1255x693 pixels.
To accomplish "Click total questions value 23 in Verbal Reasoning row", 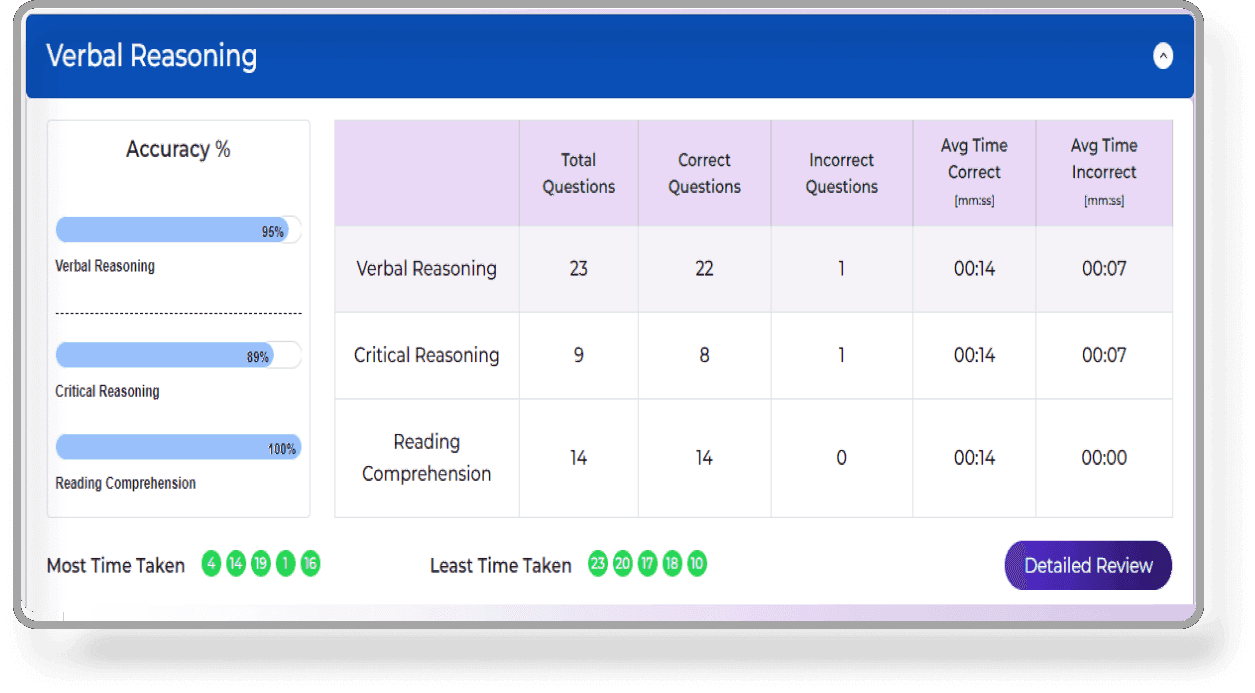I will pyautogui.click(x=579, y=269).
